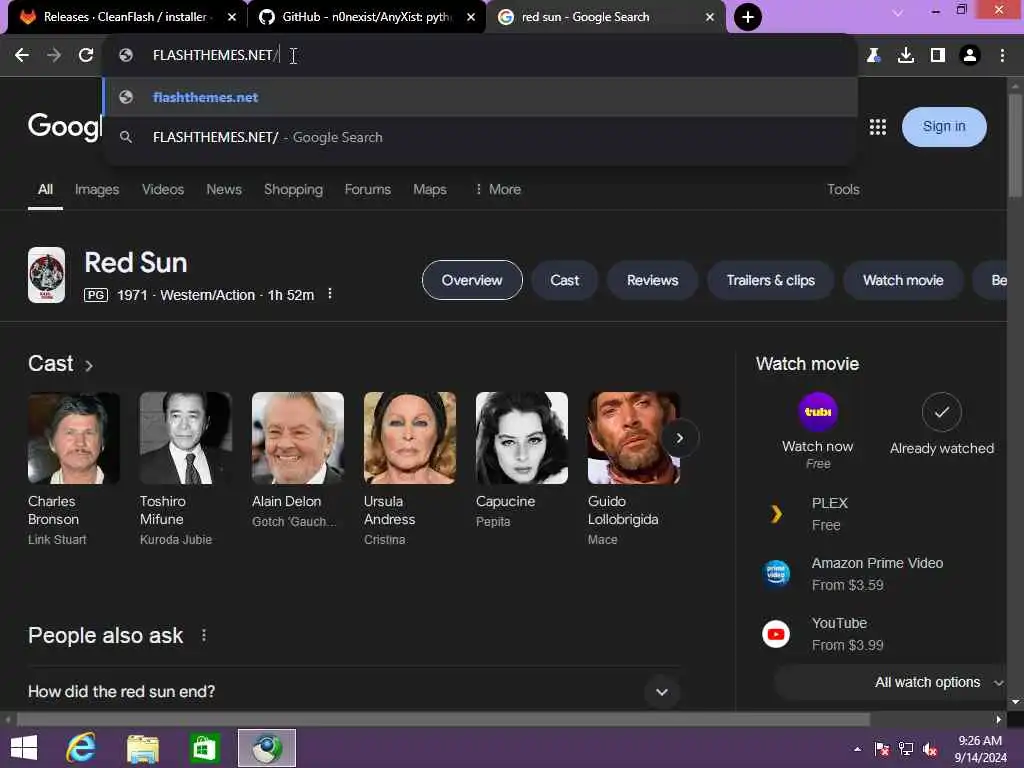Image resolution: width=1024 pixels, height=768 pixels.
Task: Open the Google apps grid icon
Action: [x=878, y=127]
